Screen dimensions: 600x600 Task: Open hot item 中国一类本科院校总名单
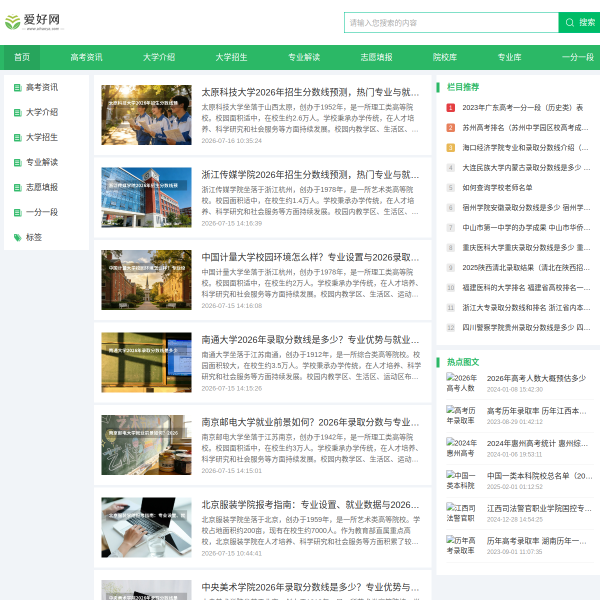540,476
